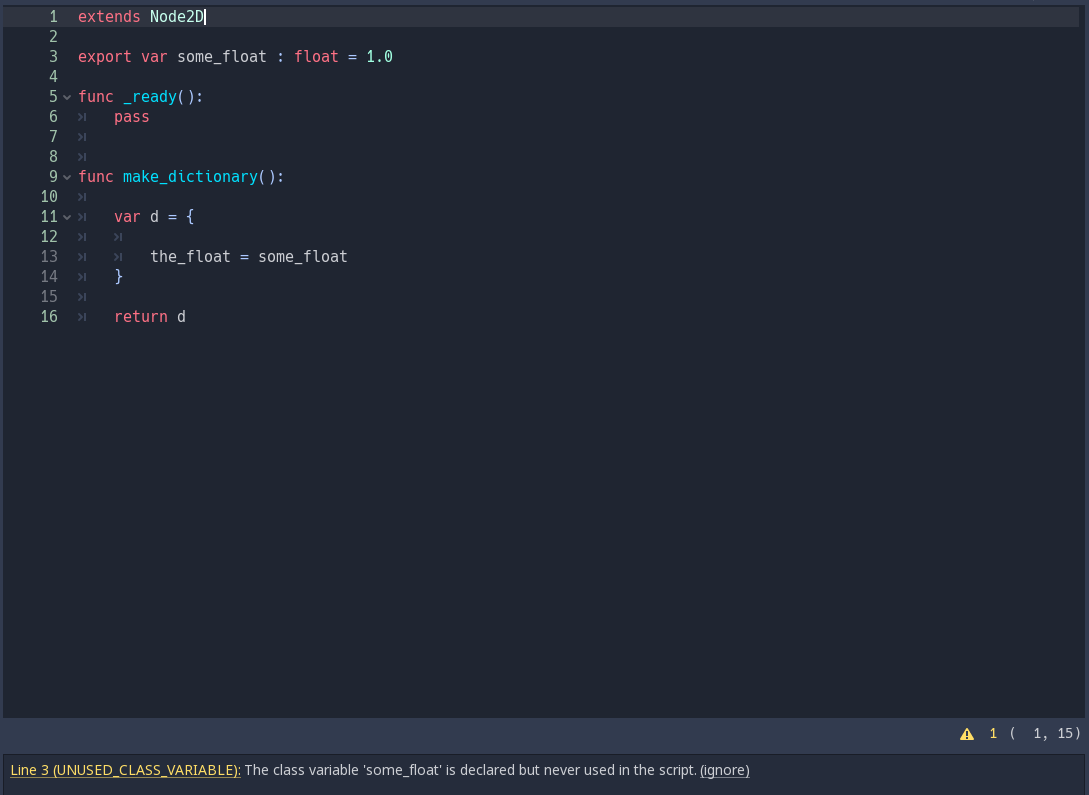This screenshot has height=795, width=1089.
Task: Collapse the _ready function fold arrow
Action: pyautogui.click(x=66, y=97)
